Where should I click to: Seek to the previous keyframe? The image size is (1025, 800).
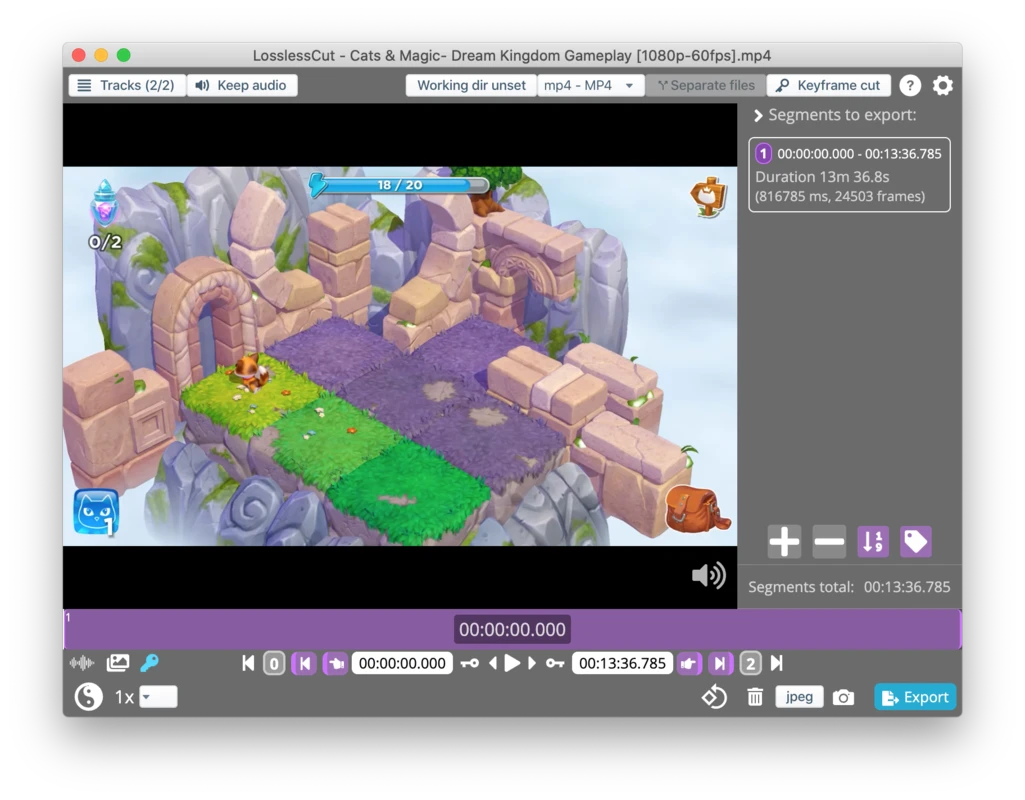[x=469, y=663]
